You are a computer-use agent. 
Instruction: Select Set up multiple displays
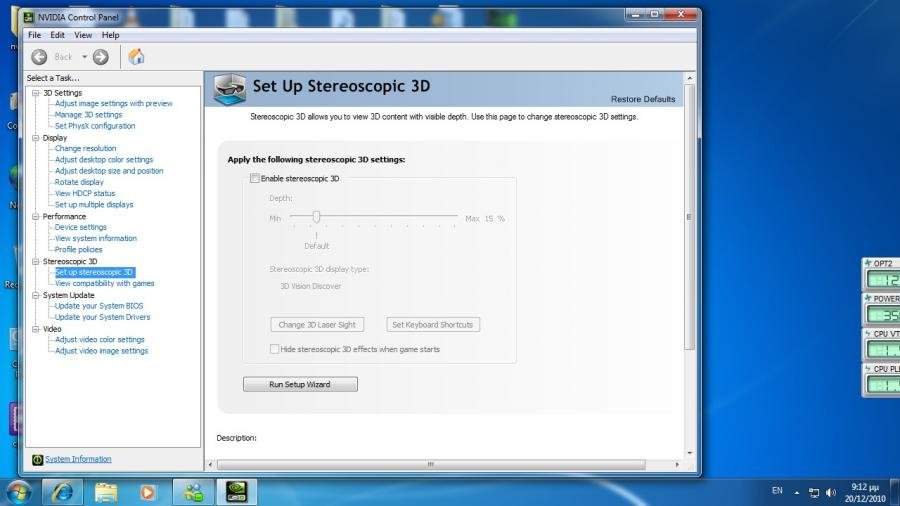(x=94, y=205)
